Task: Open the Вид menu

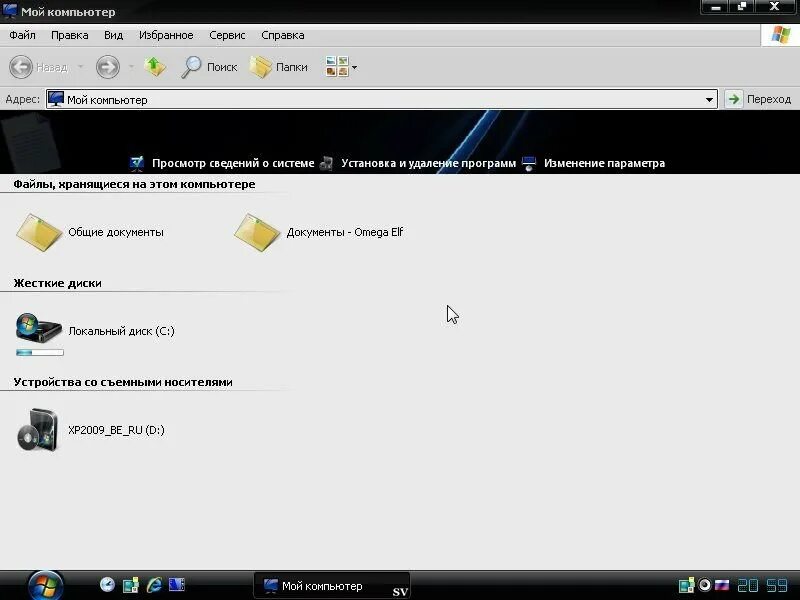Action: coord(113,35)
